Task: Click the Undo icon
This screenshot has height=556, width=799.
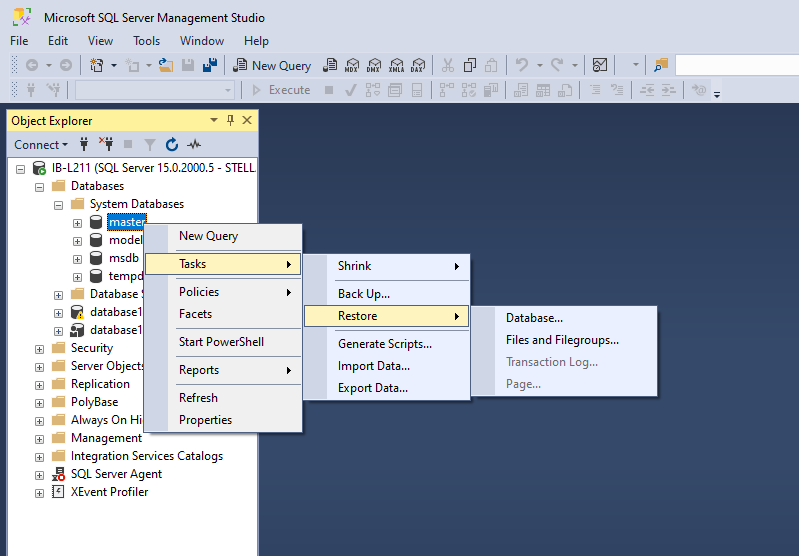Action: (x=521, y=65)
